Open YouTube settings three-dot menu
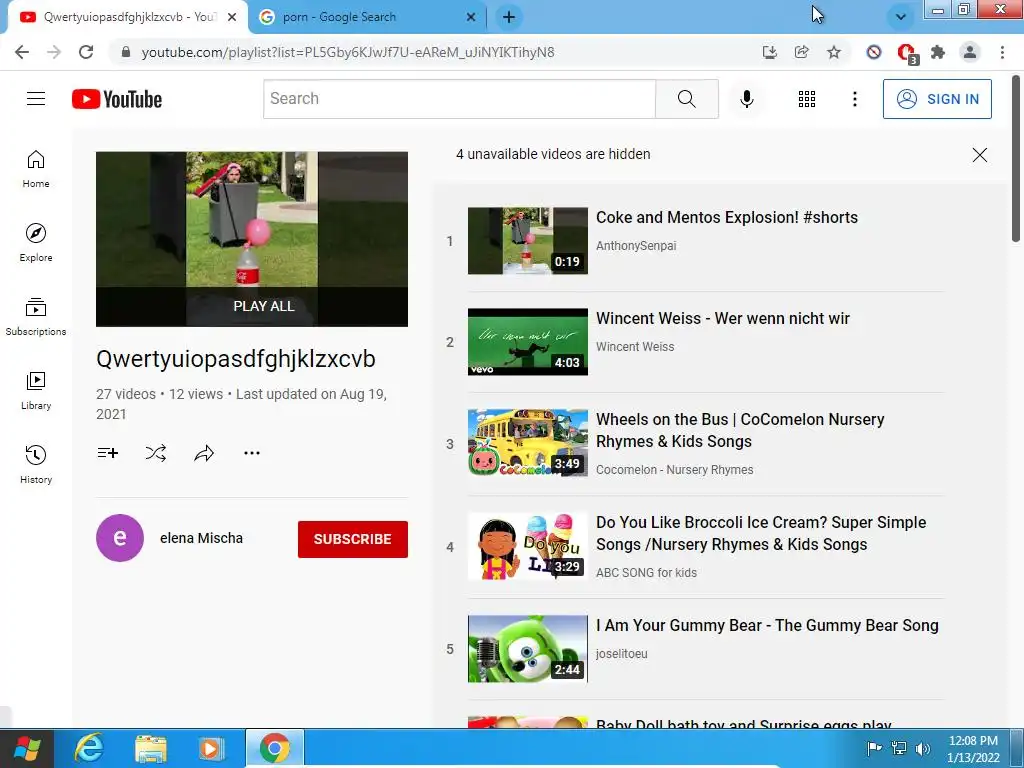Viewport: 1024px width, 768px height. (854, 99)
